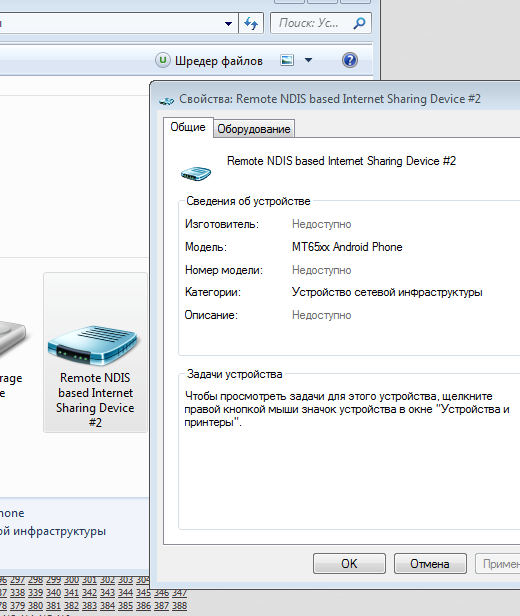520x616 pixels.
Task: Click the Изготовитель: label
Action: pos(222,224)
